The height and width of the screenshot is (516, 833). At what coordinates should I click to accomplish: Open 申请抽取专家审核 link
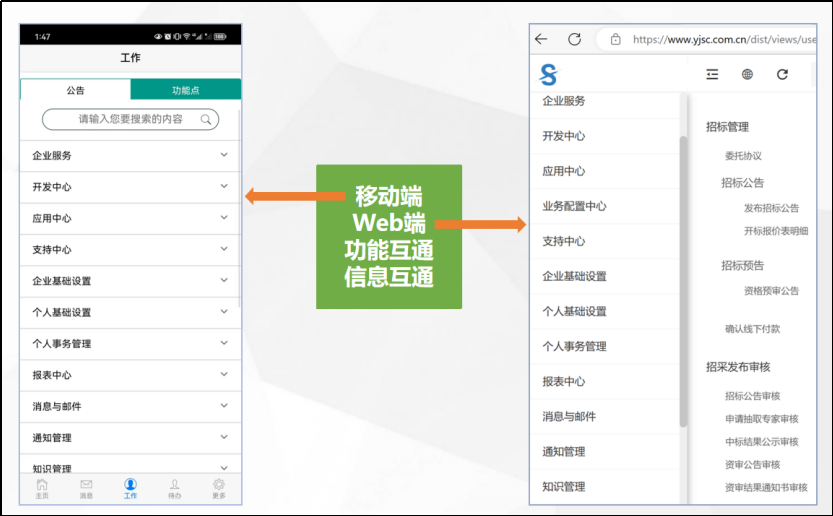coord(762,419)
